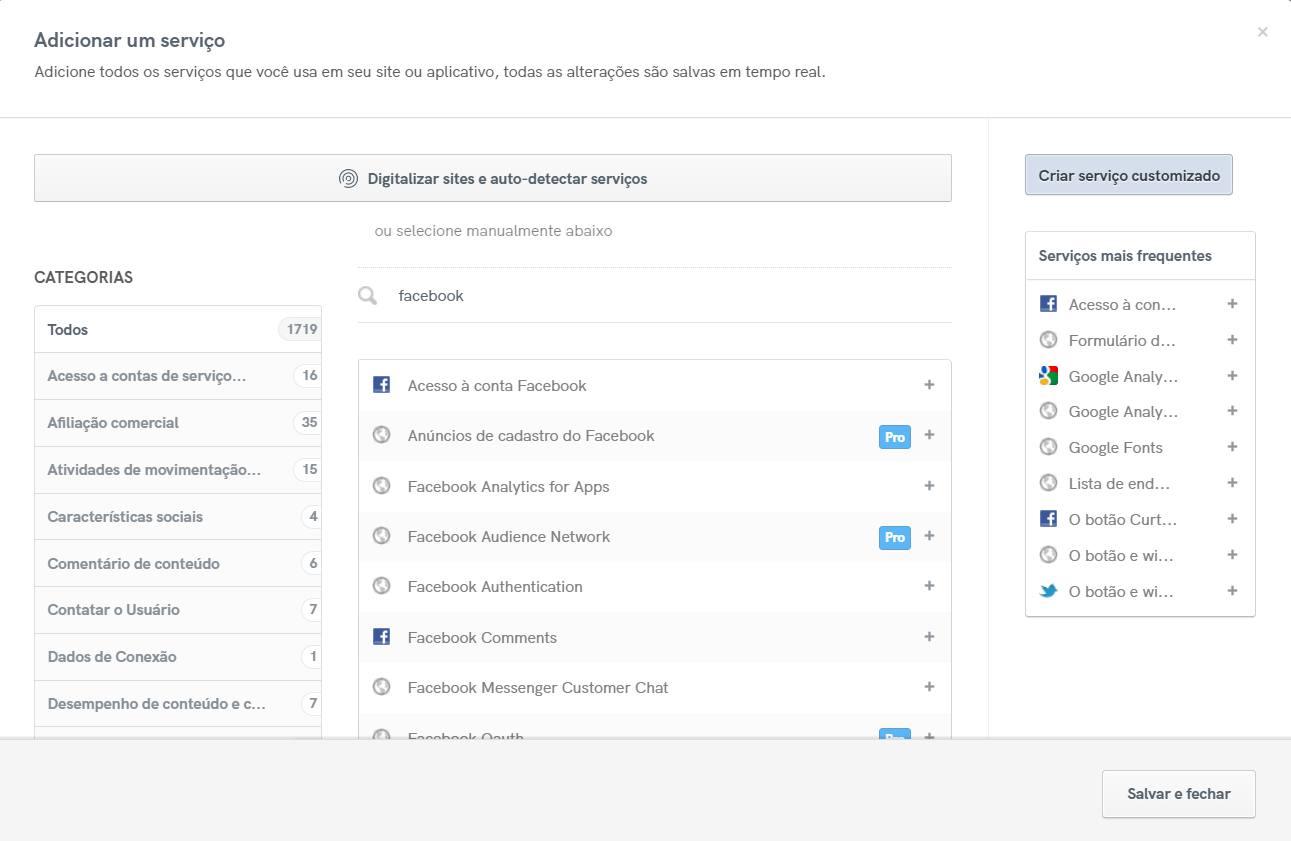
Task: Click the globe icon beside 'Anúncios de cadastro do Facebook'
Action: (381, 434)
